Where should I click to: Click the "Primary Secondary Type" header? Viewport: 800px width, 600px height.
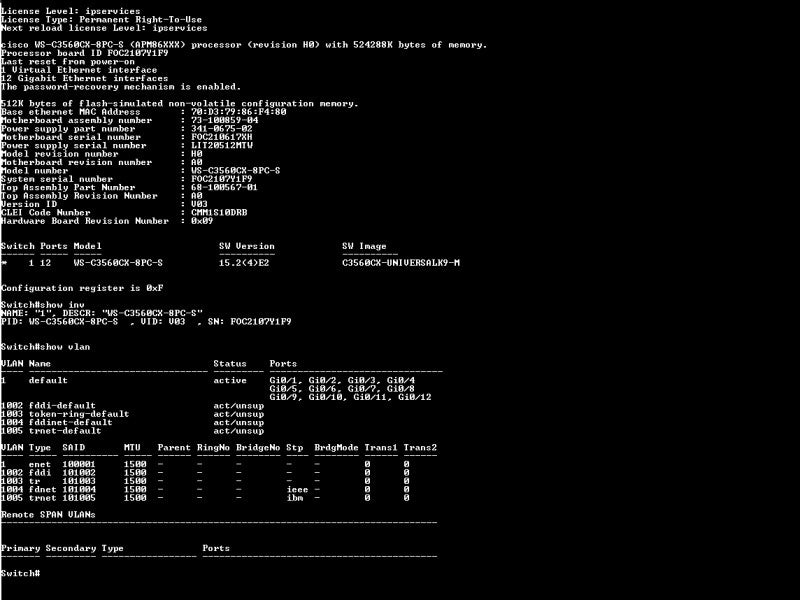62,548
